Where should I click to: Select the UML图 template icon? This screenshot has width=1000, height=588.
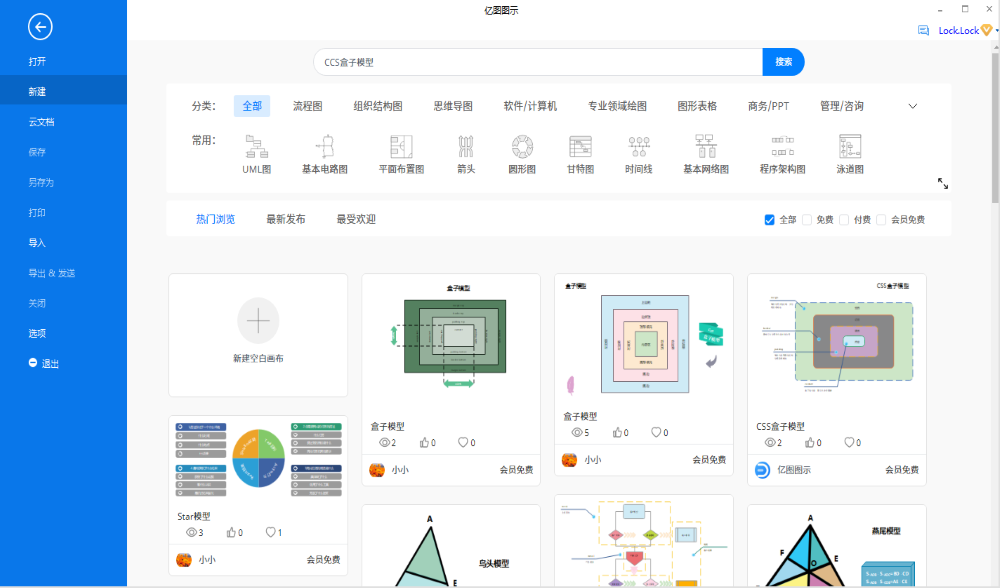(257, 148)
